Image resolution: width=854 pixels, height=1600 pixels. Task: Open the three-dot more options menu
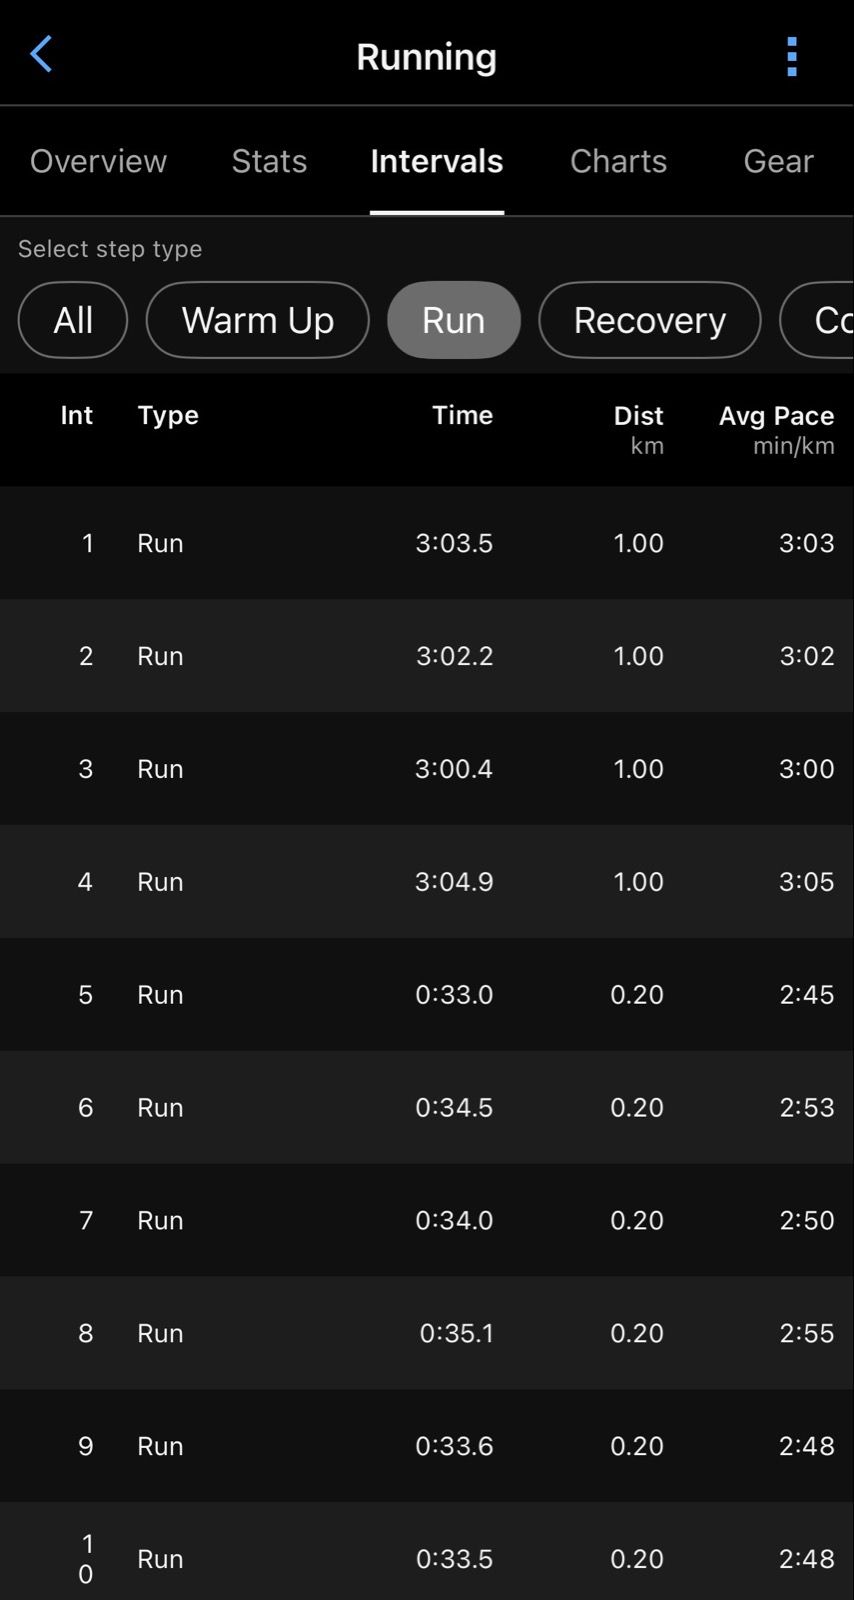pyautogui.click(x=792, y=57)
